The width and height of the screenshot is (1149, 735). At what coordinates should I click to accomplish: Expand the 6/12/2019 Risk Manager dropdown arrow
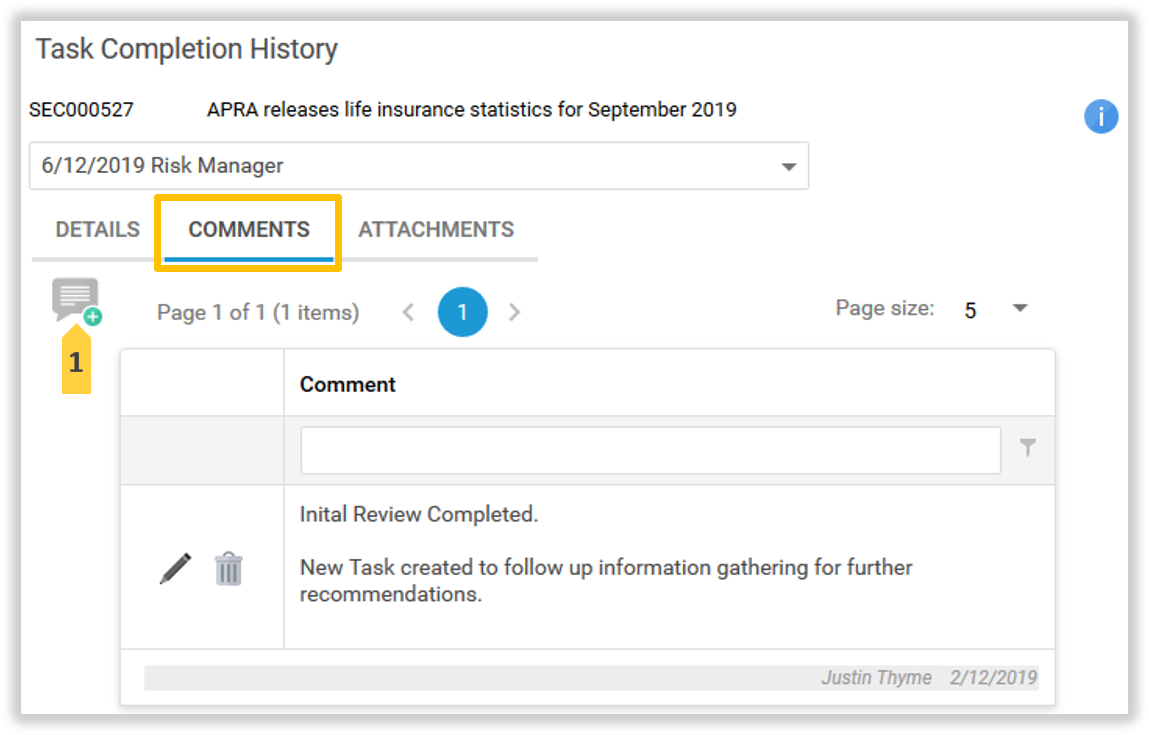click(x=788, y=166)
